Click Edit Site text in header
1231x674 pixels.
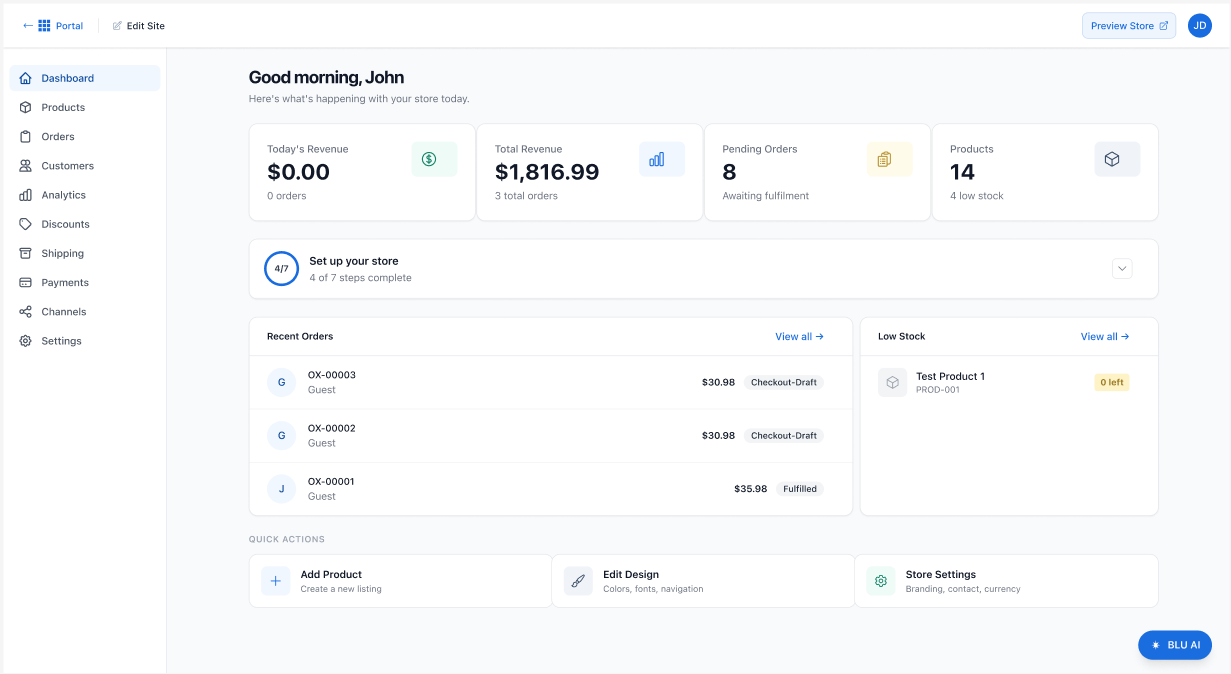146,26
